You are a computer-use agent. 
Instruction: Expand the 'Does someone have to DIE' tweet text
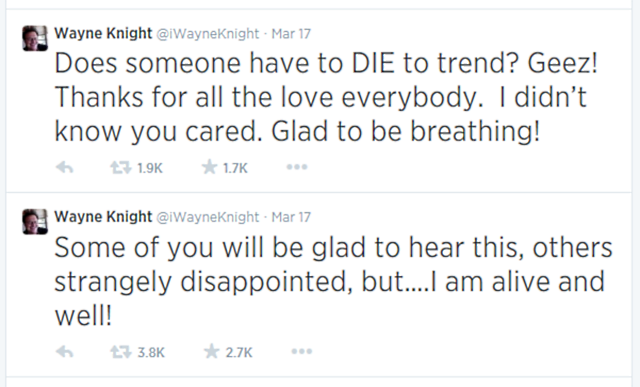326,97
